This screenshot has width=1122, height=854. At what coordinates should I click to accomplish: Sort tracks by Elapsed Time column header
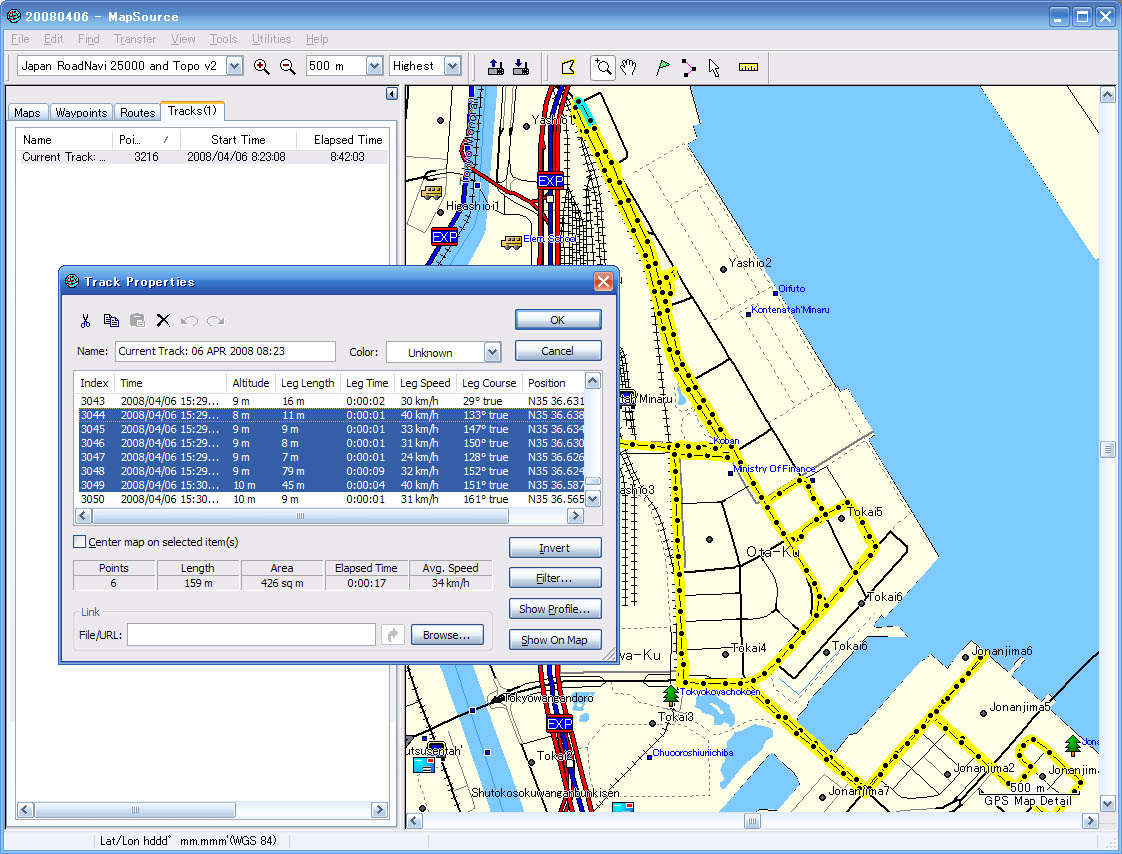(x=342, y=140)
